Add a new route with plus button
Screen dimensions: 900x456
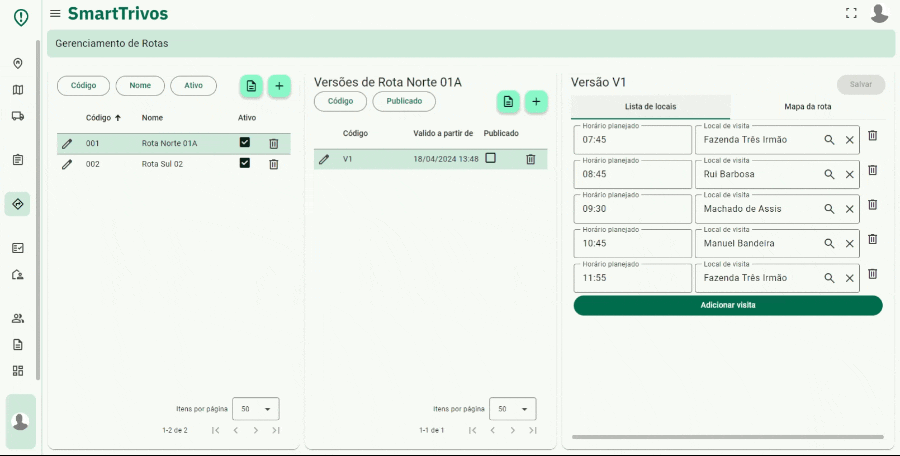(x=280, y=86)
